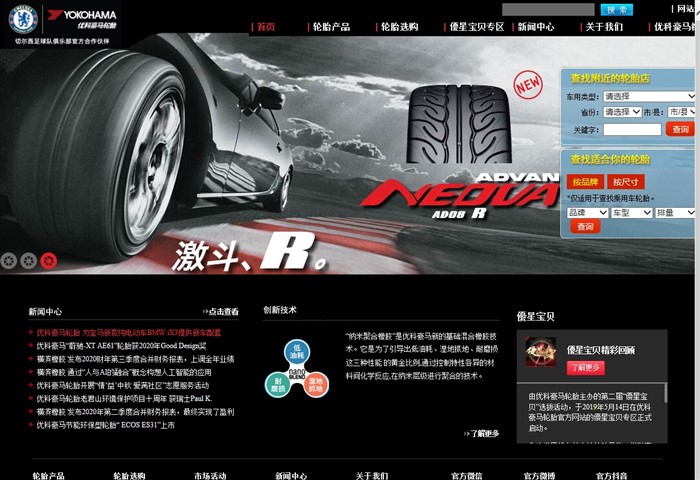Open the 優星宝贝精彩回顾 thumbnail image
Viewport: 700px width, 480px height.
tap(541, 352)
